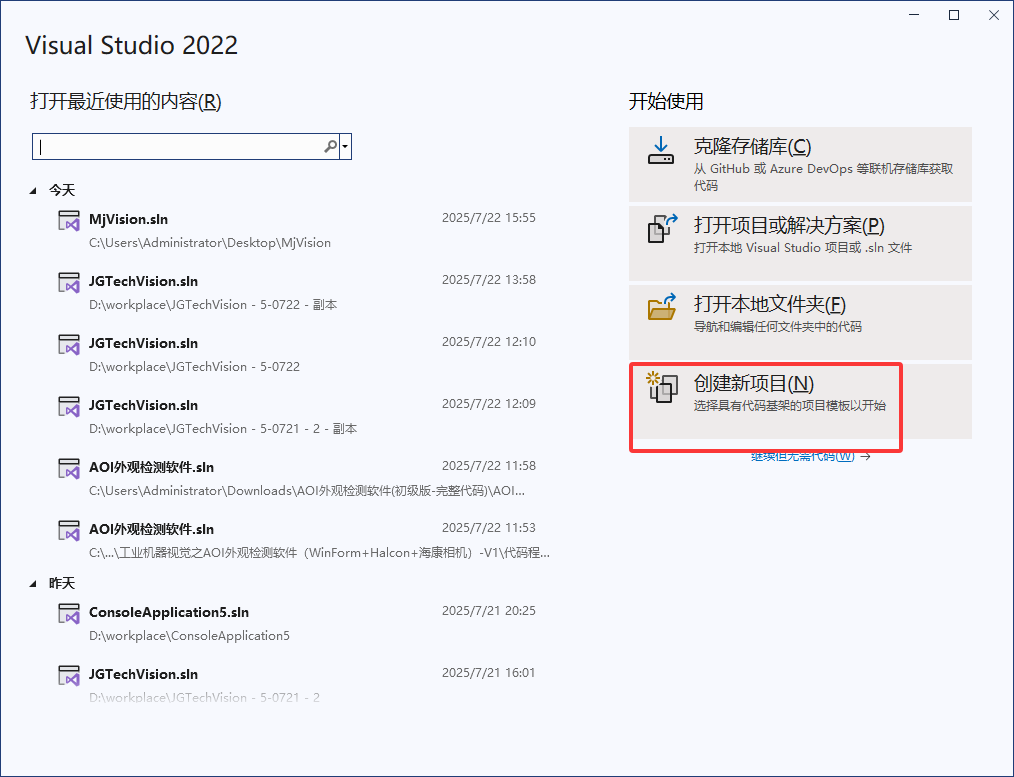Open the search box dropdown arrow
The width and height of the screenshot is (1014, 777).
345,147
